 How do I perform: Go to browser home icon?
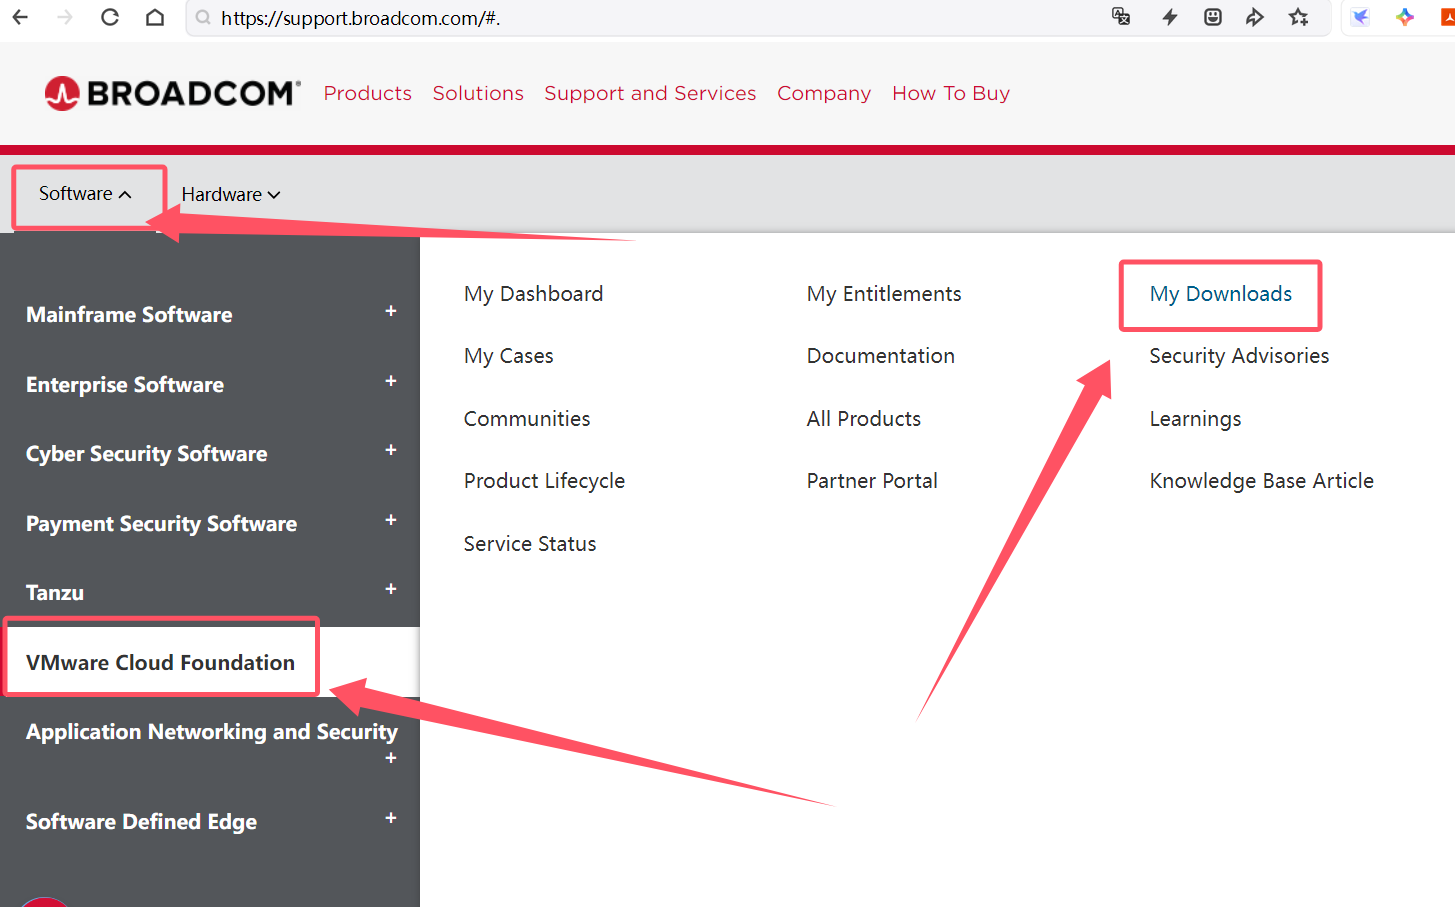pyautogui.click(x=155, y=17)
